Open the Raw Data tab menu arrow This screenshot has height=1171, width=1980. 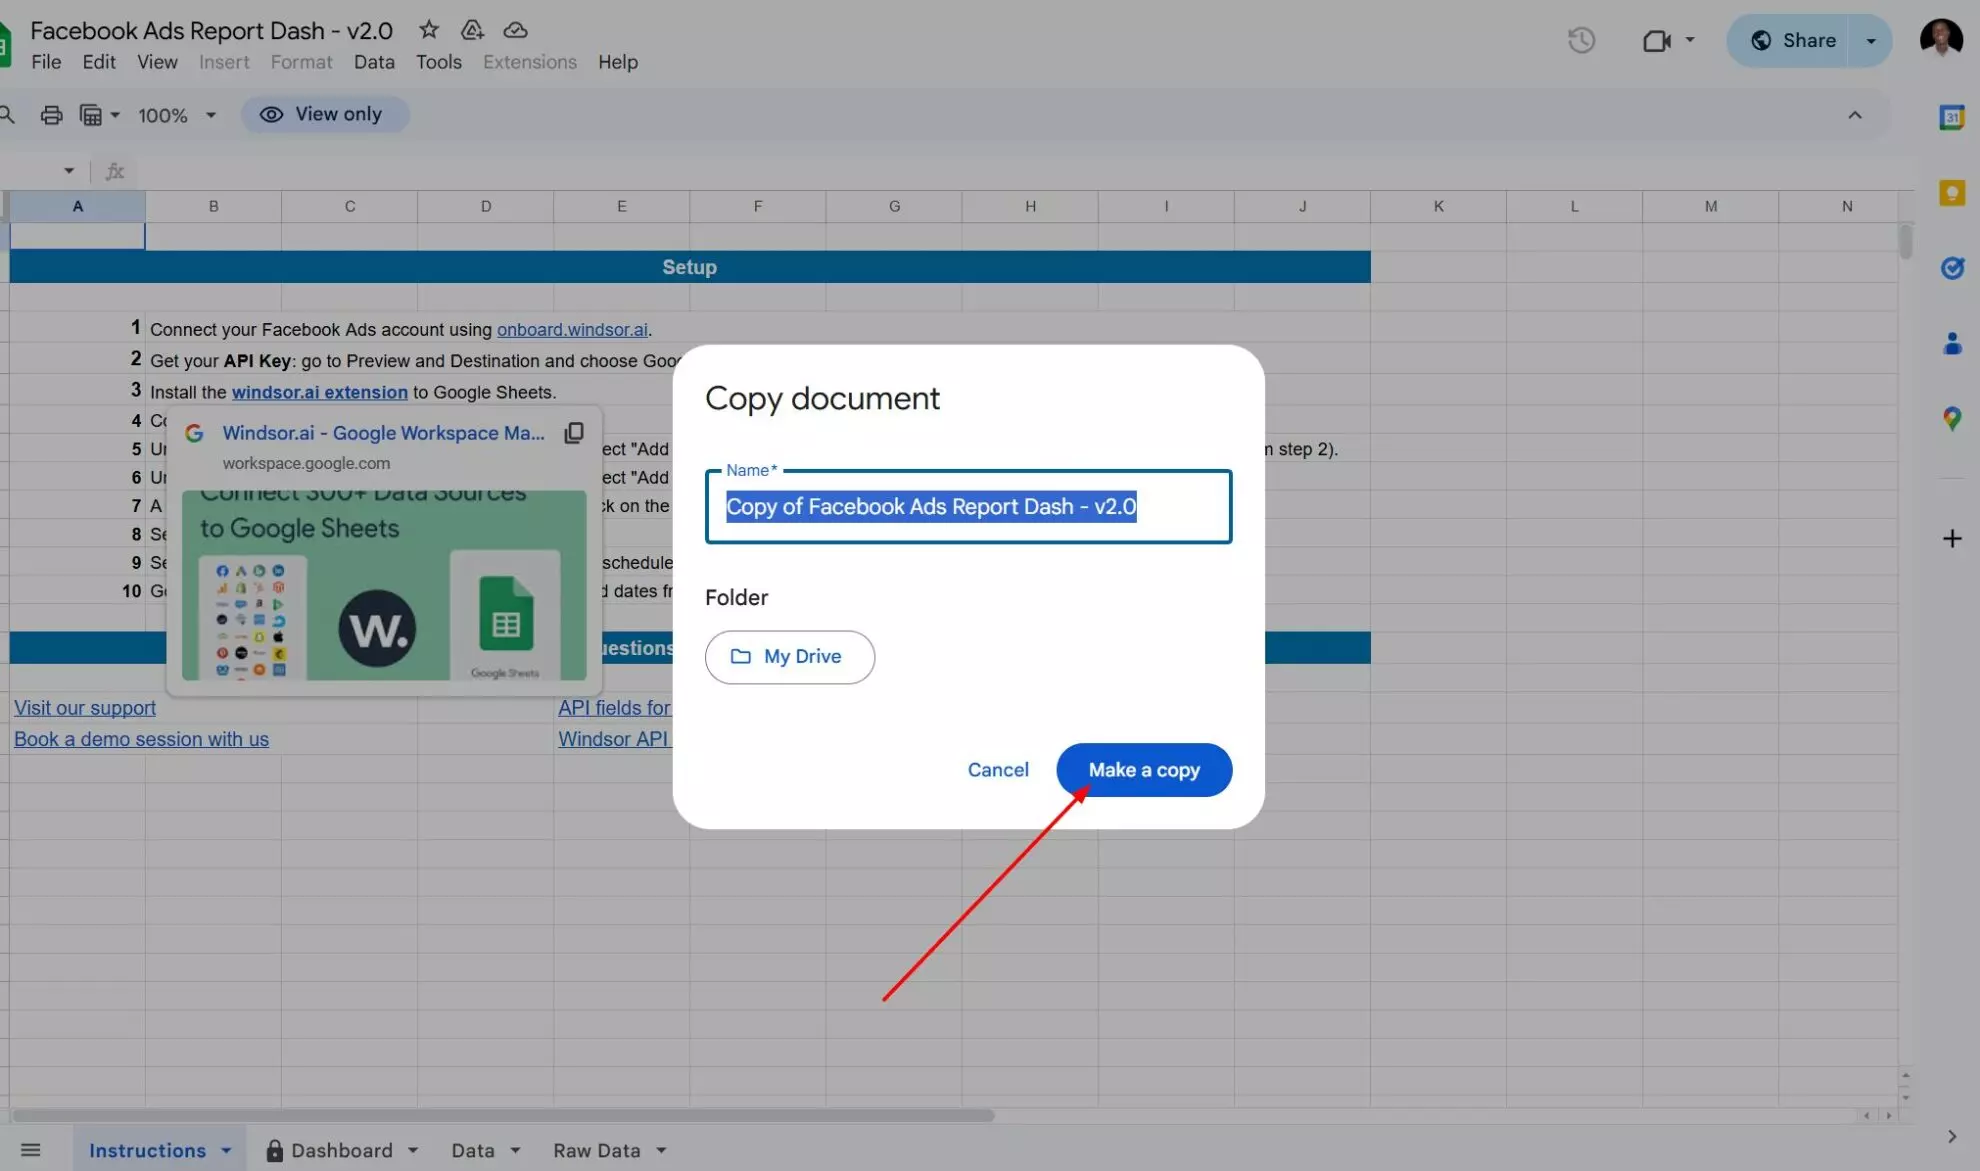(x=661, y=1151)
